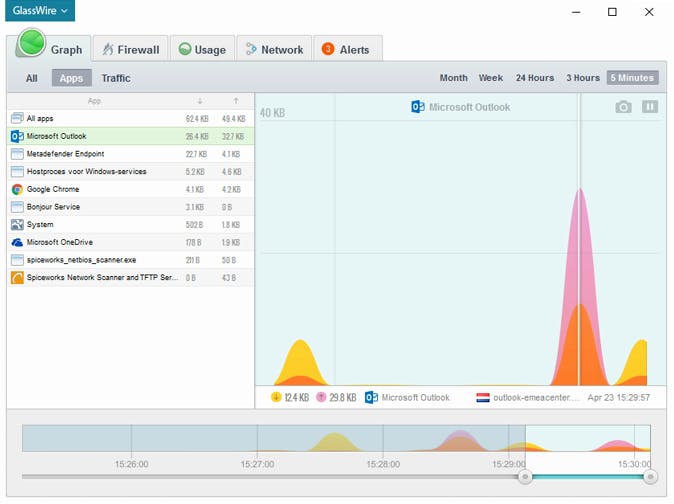Click the spiceworks_netbios_scanner.exe icon
The width and height of the screenshot is (674, 504).
17,260
